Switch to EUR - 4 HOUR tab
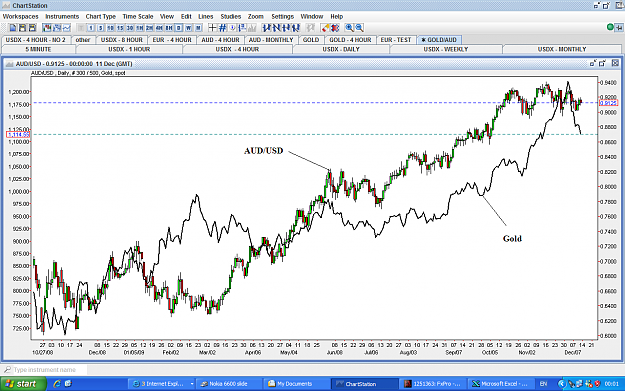 click(x=172, y=40)
